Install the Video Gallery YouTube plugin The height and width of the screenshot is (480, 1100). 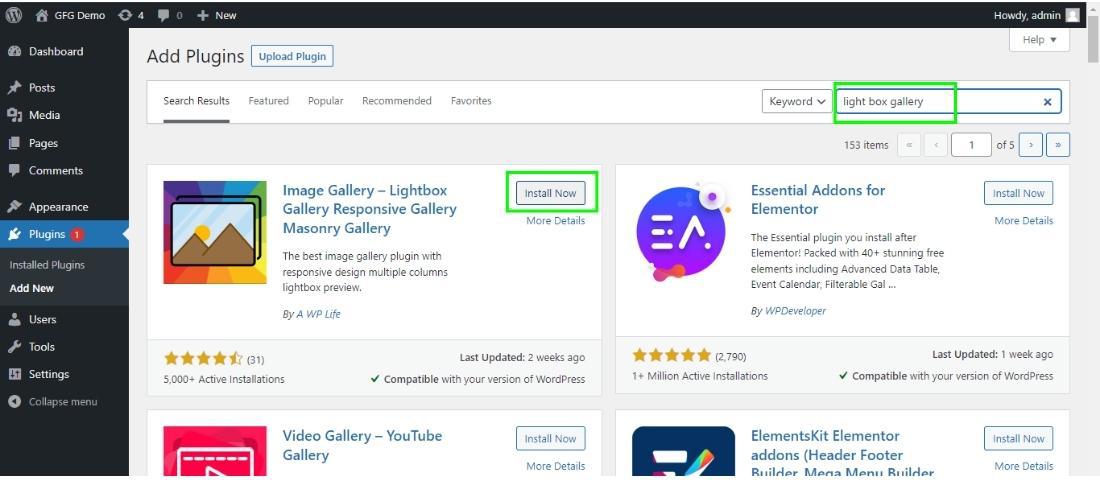tap(551, 439)
